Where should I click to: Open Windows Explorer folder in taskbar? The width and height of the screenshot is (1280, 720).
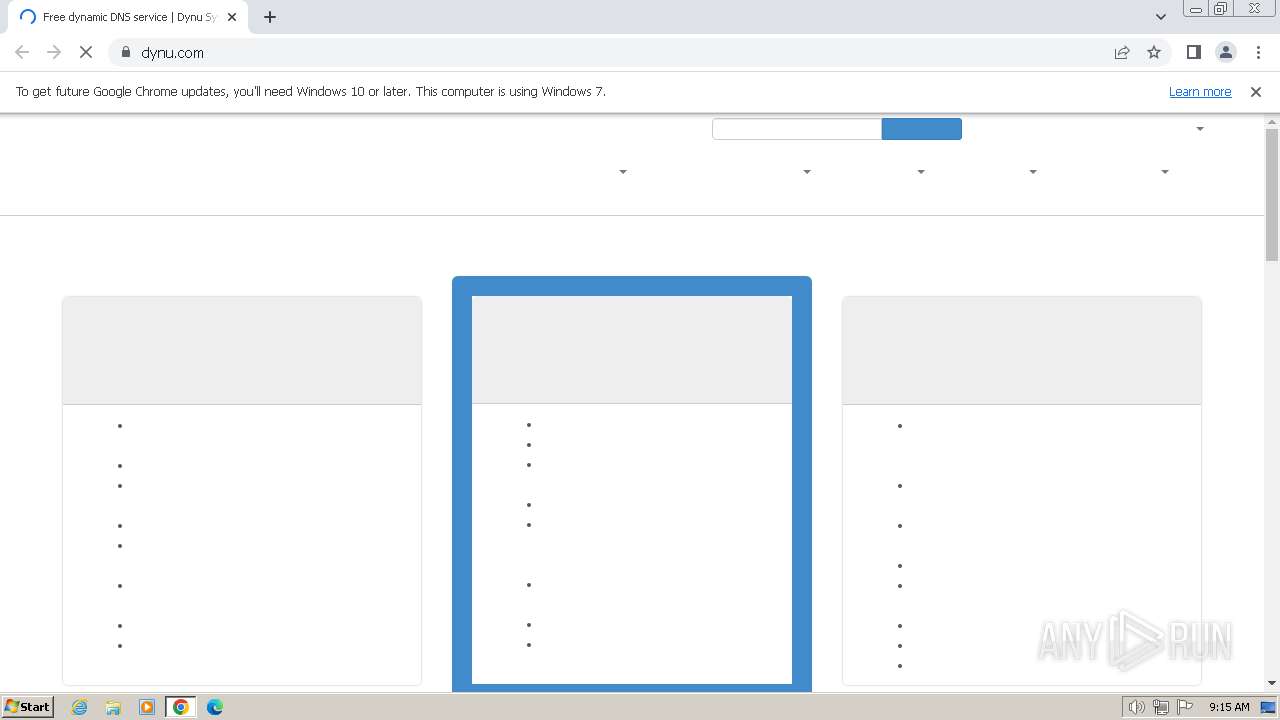click(x=113, y=707)
